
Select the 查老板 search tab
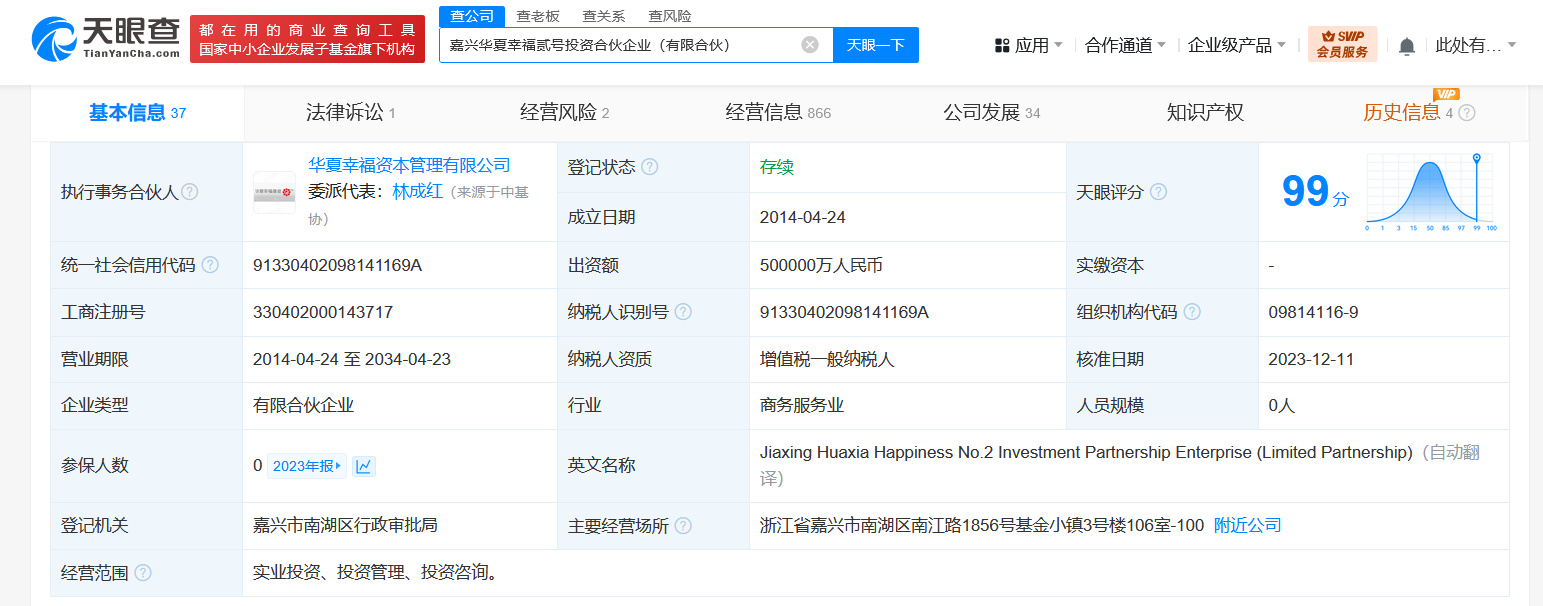(538, 16)
